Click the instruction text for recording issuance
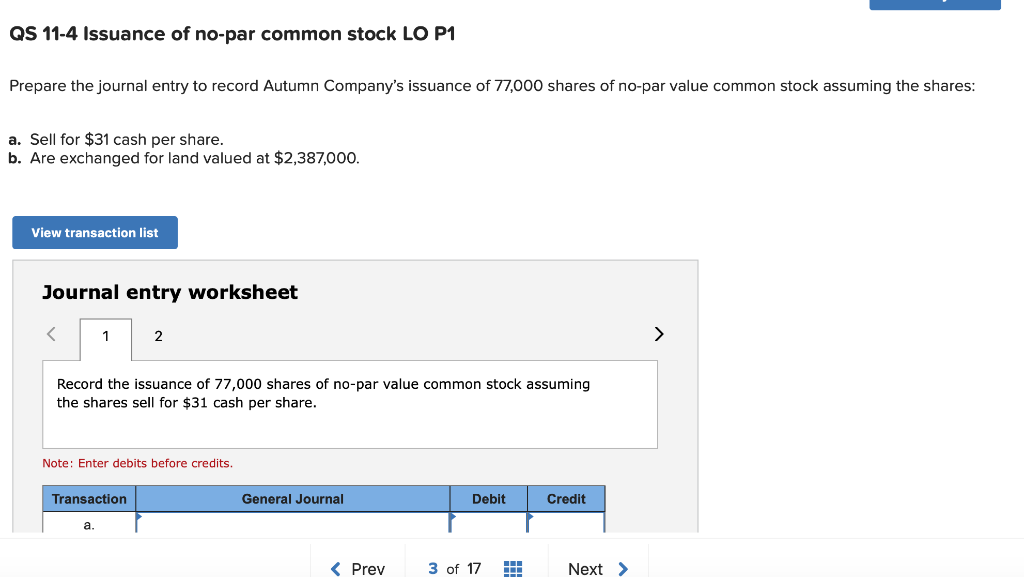The width and height of the screenshot is (1024, 577). [322, 394]
